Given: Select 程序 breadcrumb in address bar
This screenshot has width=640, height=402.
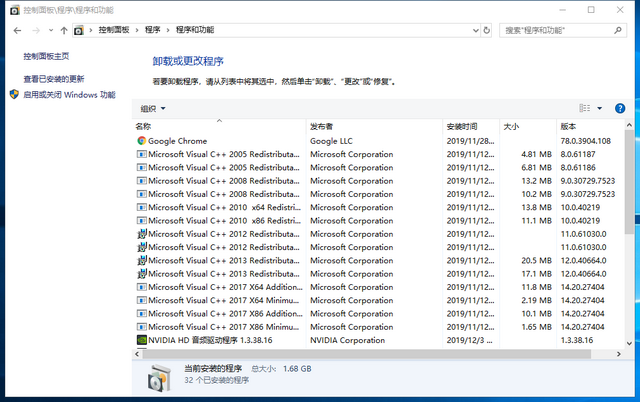Looking at the screenshot, I should (153, 30).
